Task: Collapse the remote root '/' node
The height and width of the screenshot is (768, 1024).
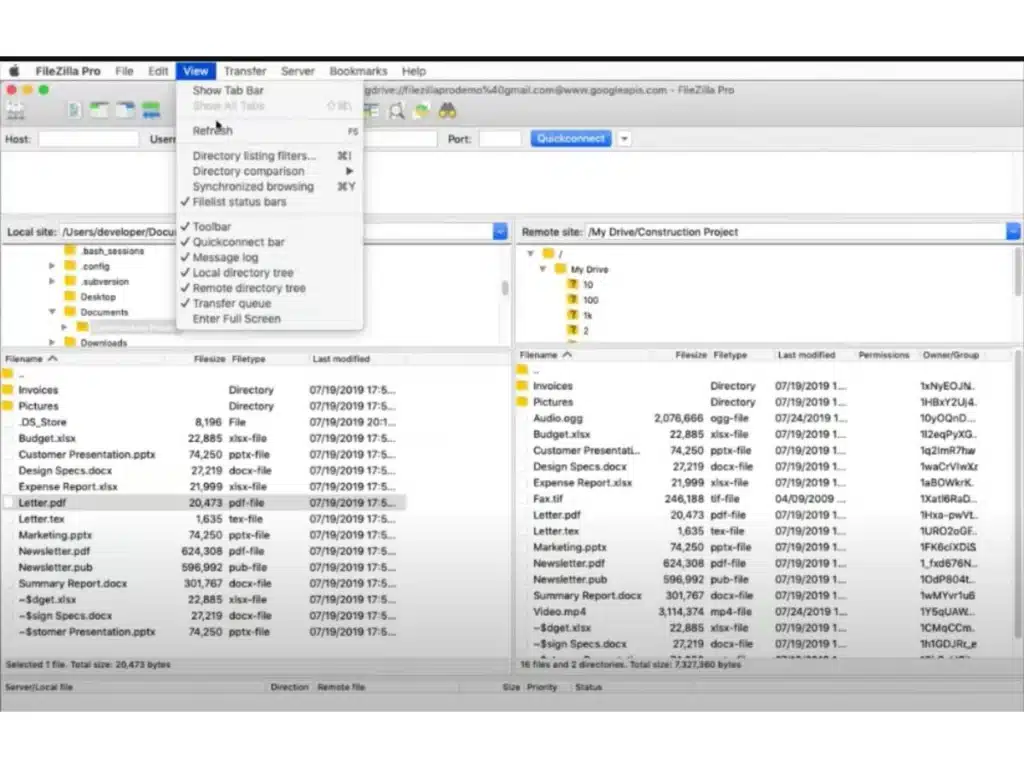Action: point(531,253)
